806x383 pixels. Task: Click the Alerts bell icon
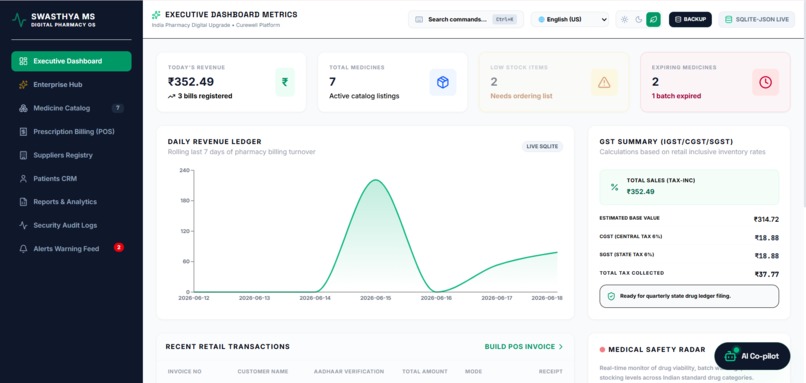coord(23,249)
